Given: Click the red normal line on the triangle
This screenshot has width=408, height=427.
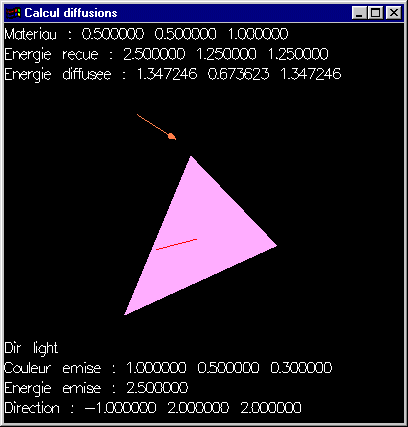Looking at the screenshot, I should (176, 244).
